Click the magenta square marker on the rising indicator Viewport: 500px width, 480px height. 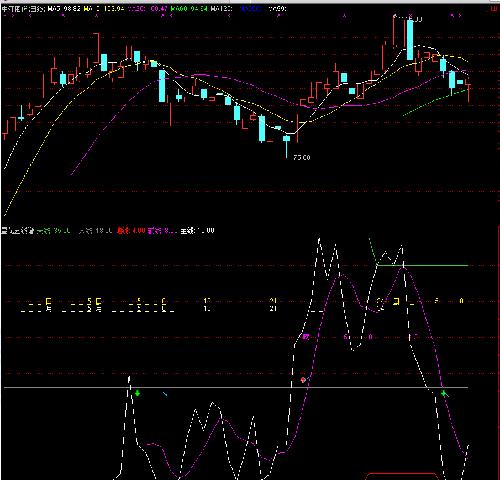(x=306, y=337)
